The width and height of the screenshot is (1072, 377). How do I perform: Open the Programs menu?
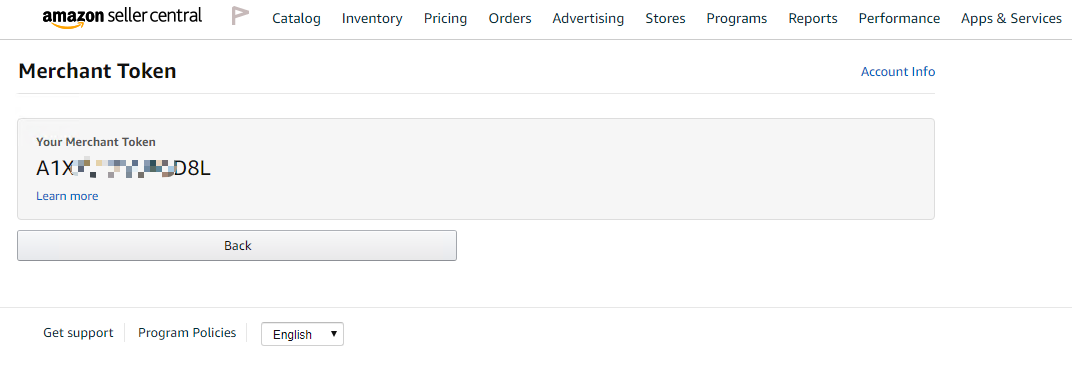point(736,18)
